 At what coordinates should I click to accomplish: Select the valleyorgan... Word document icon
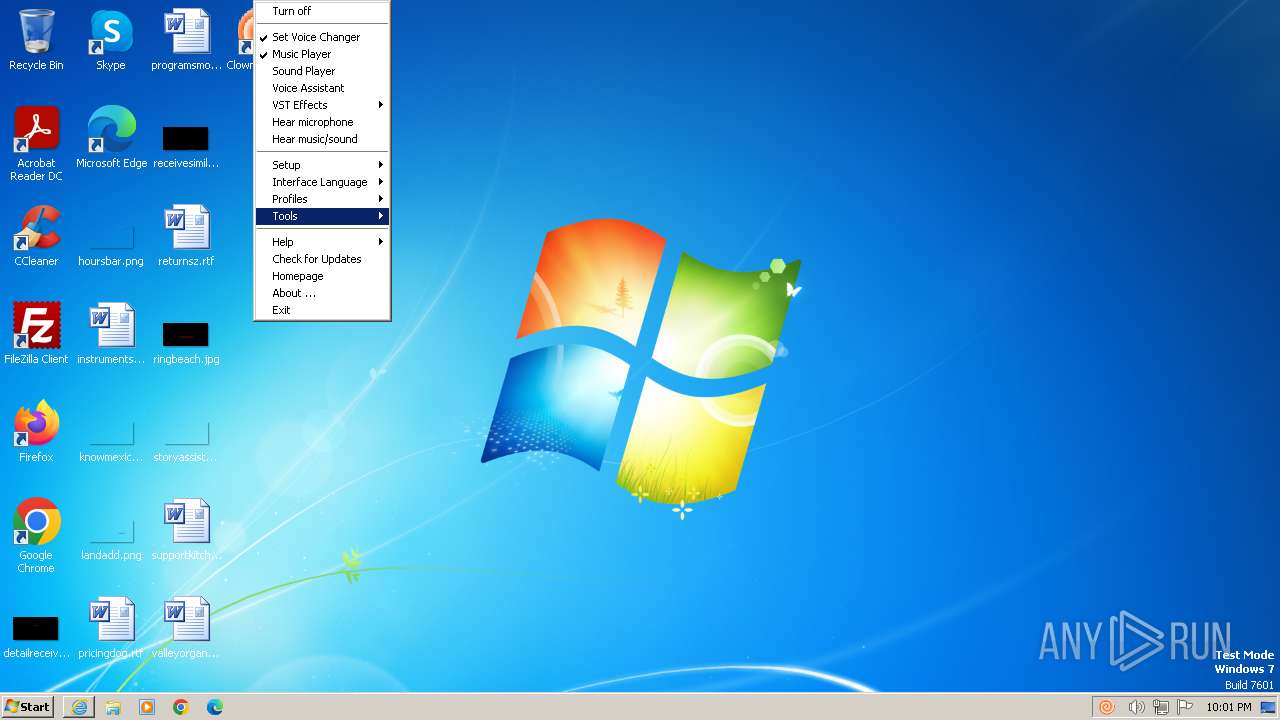pyautogui.click(x=186, y=628)
